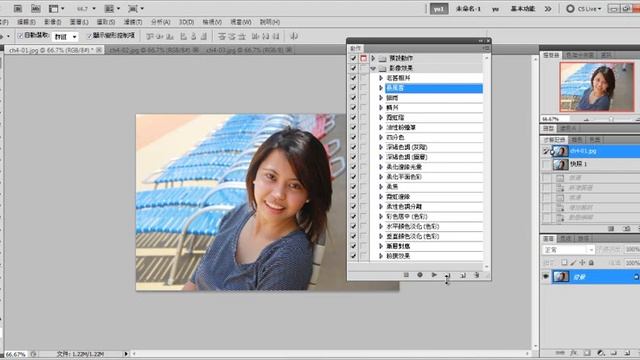The width and height of the screenshot is (640, 360).
Task: Begin recording with the Actions record button
Action: [x=420, y=275]
